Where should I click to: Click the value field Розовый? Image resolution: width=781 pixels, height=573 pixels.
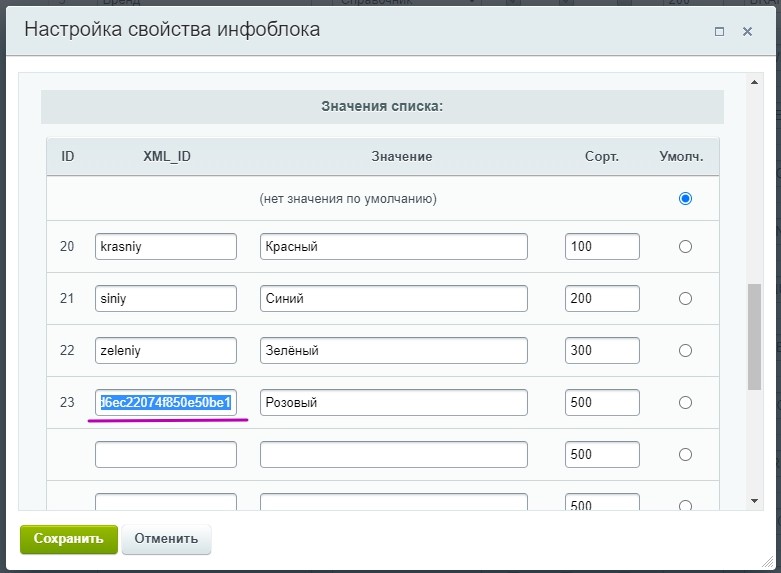(393, 402)
